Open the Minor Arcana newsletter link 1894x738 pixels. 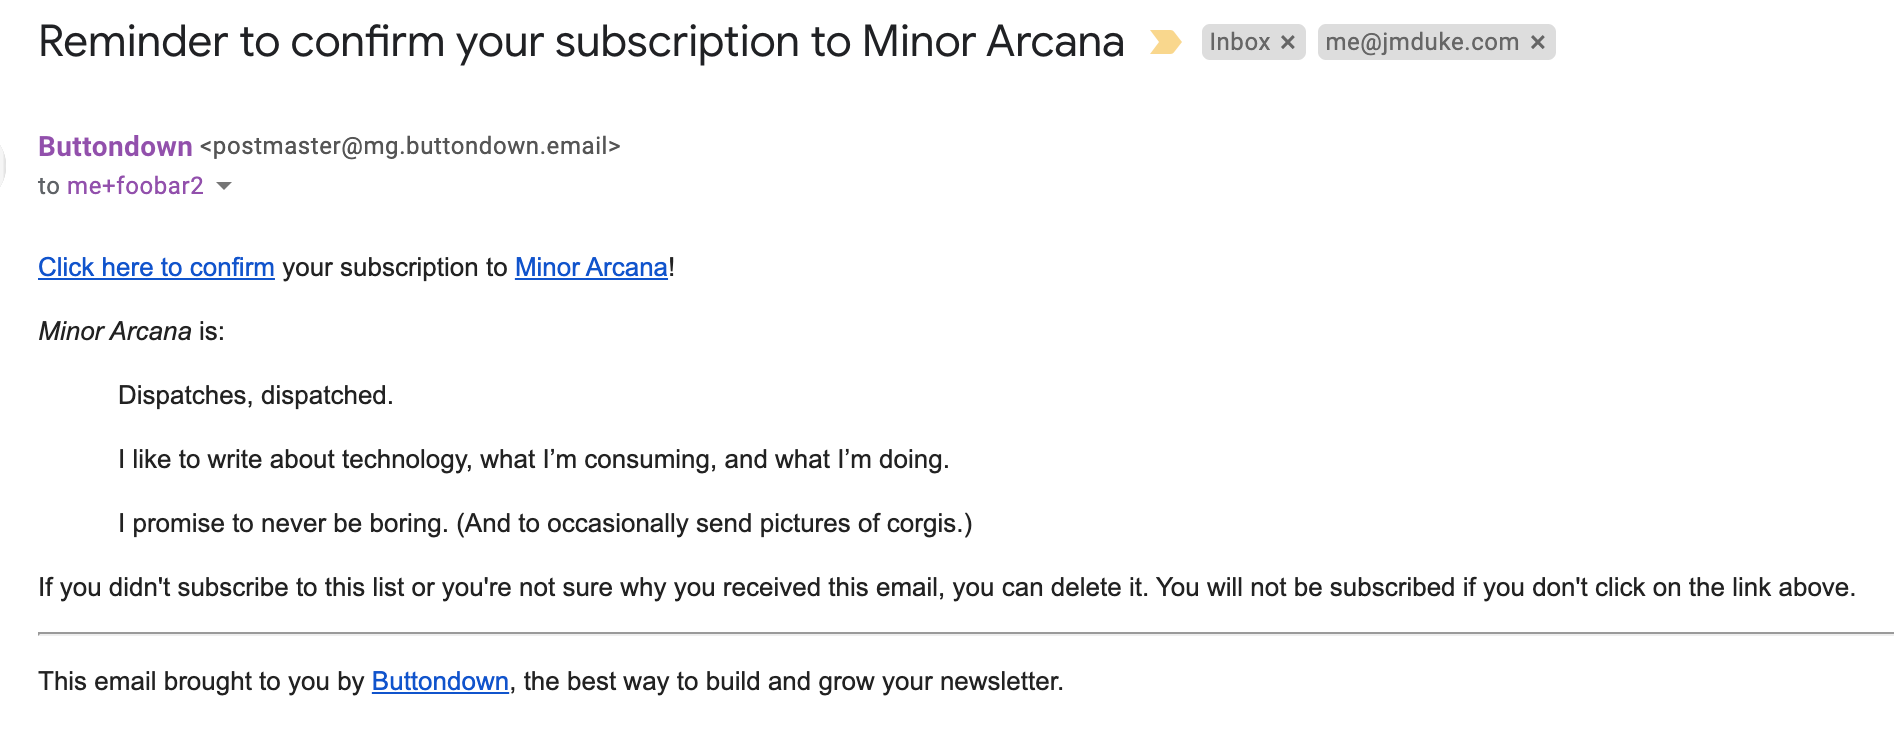click(x=591, y=267)
